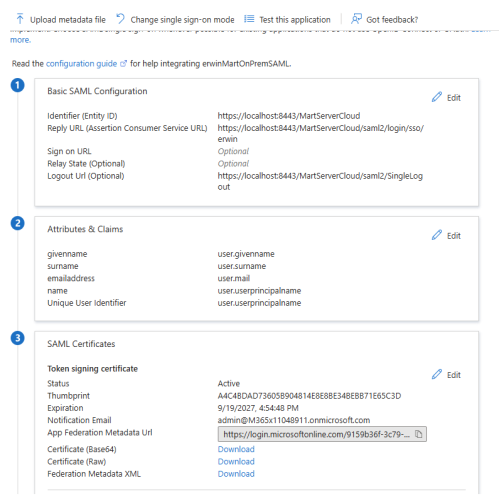This screenshot has width=499, height=496.
Task: Select Test this application command
Action: (295, 20)
